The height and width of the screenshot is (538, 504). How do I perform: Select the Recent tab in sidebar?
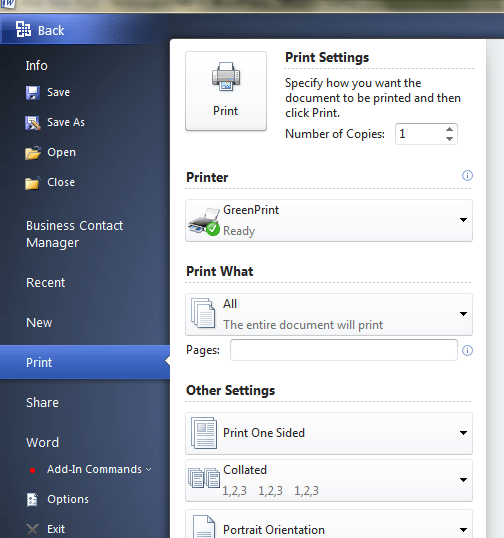[46, 283]
